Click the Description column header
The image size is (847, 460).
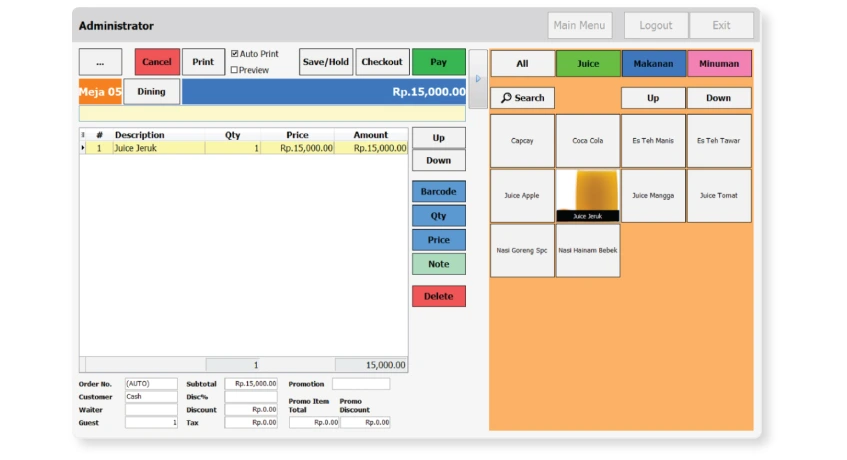point(158,135)
